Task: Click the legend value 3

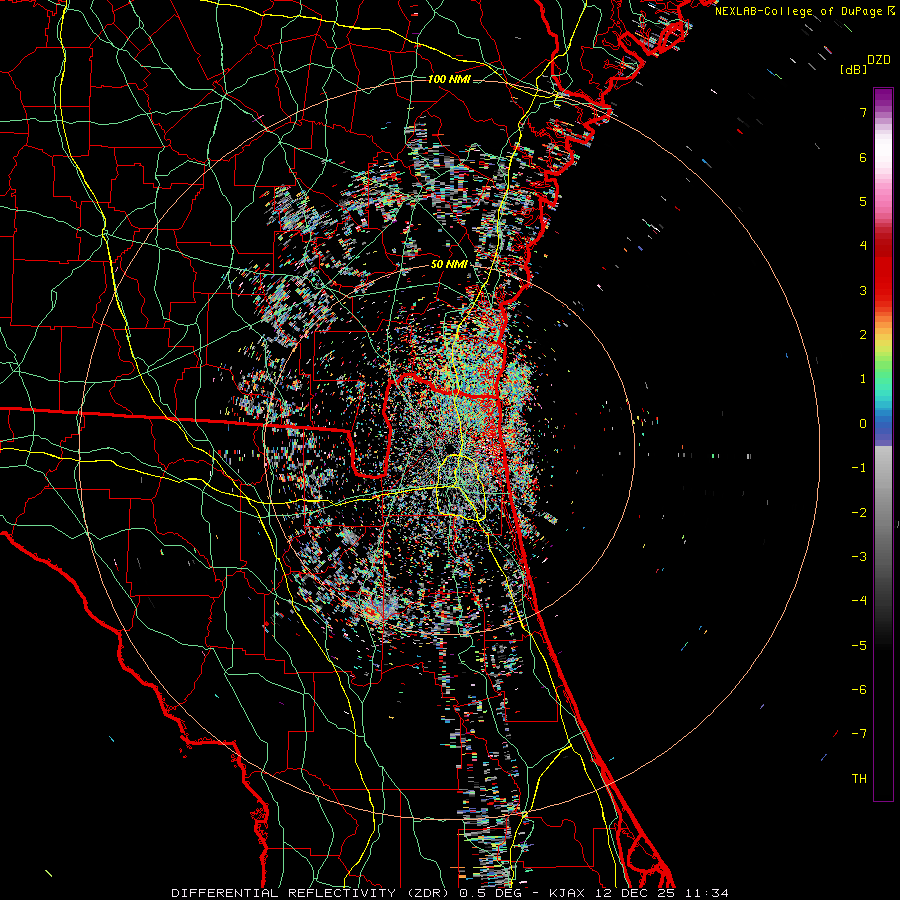Action: tap(863, 290)
